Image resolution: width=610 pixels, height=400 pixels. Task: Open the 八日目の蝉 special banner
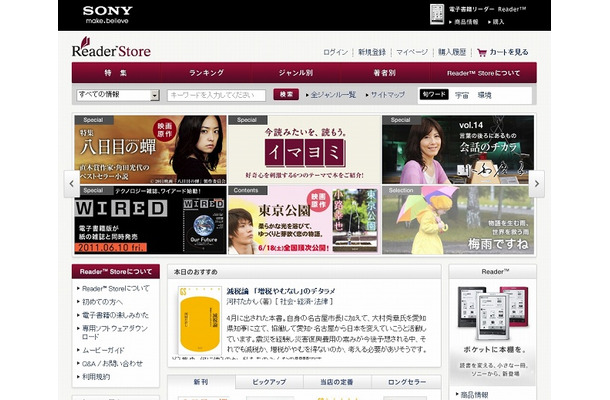(150, 150)
